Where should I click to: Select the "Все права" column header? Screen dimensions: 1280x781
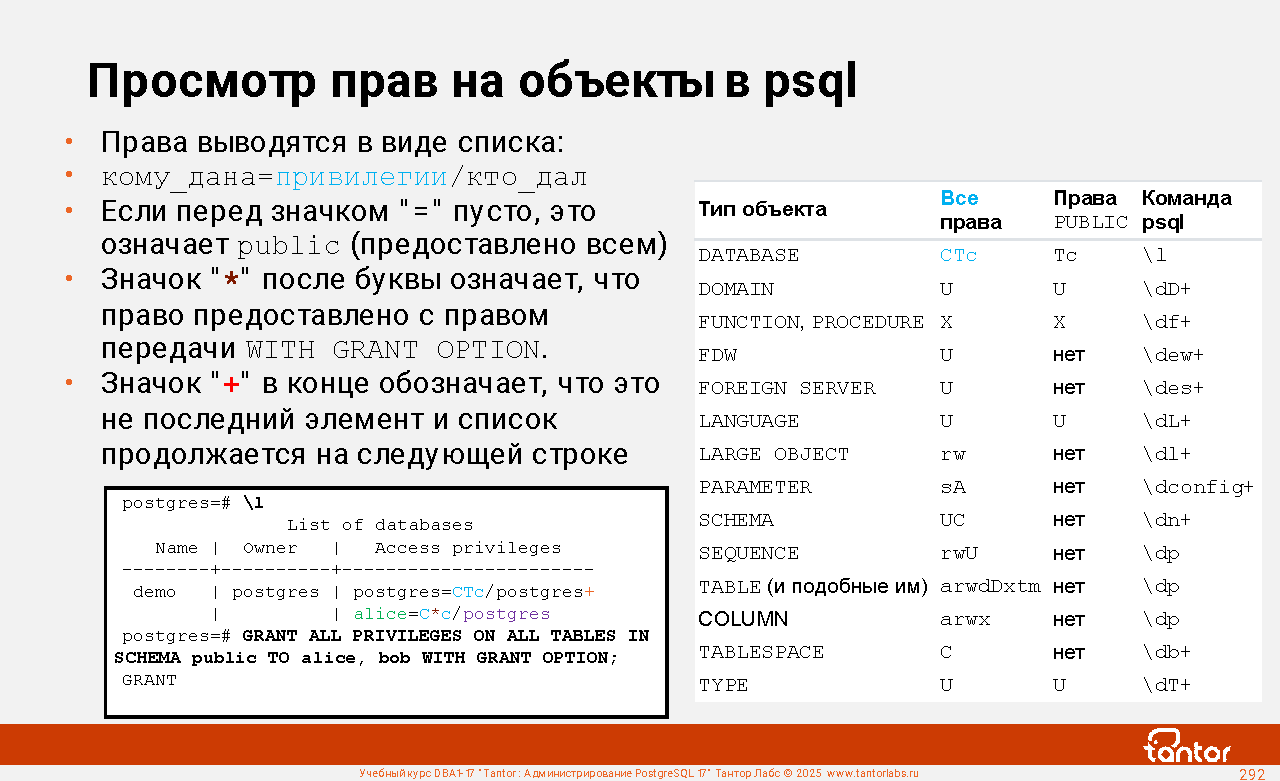(970, 210)
